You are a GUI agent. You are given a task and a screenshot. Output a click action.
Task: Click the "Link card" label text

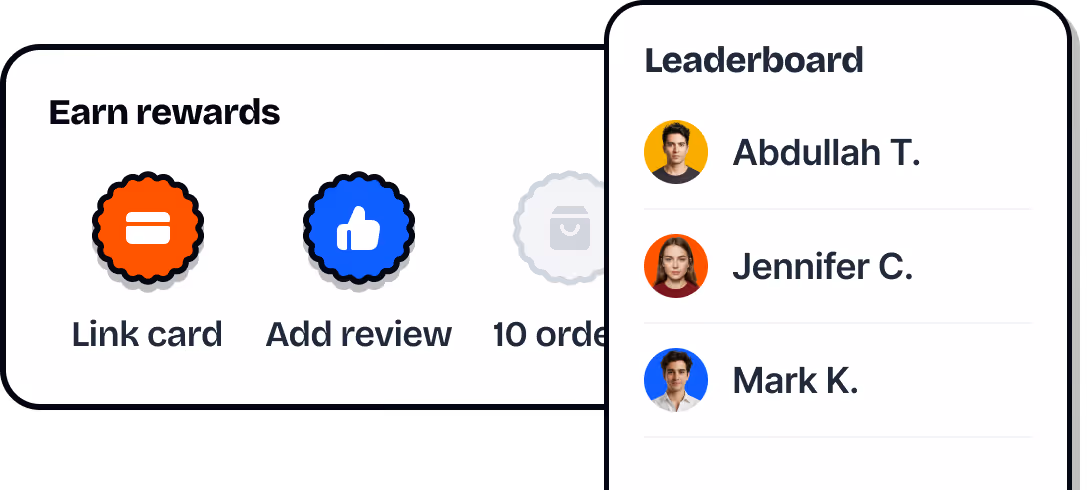click(x=147, y=335)
